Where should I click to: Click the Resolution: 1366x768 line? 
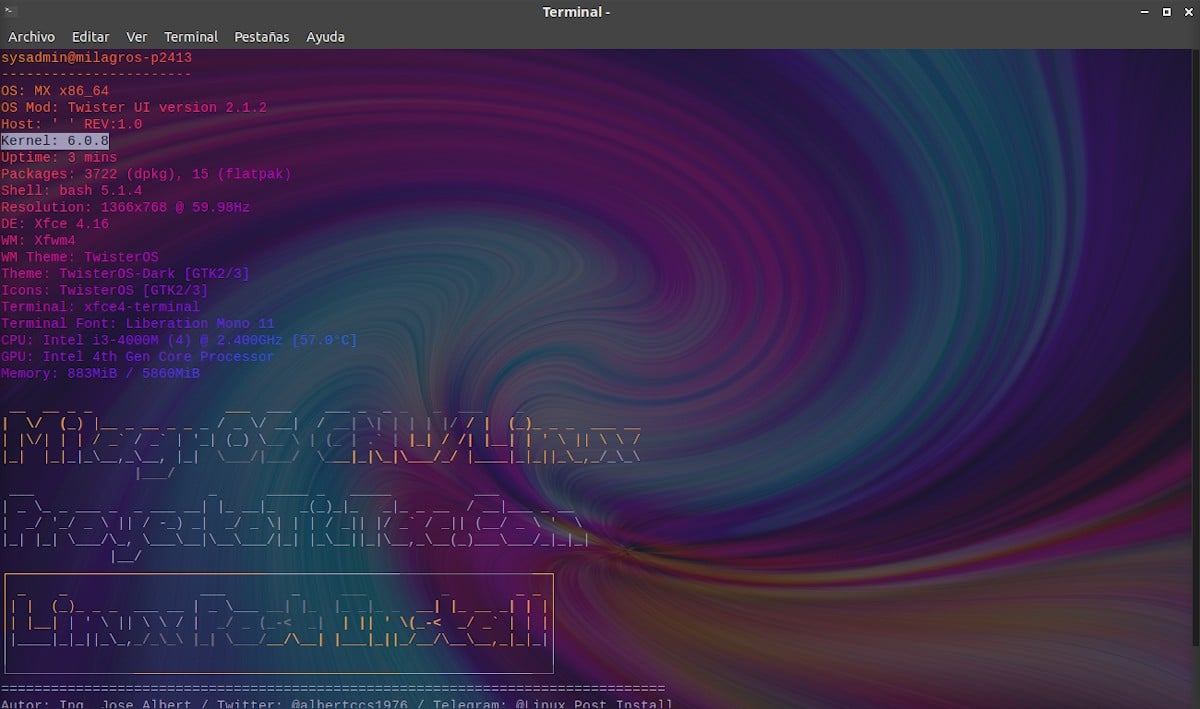tap(125, 207)
